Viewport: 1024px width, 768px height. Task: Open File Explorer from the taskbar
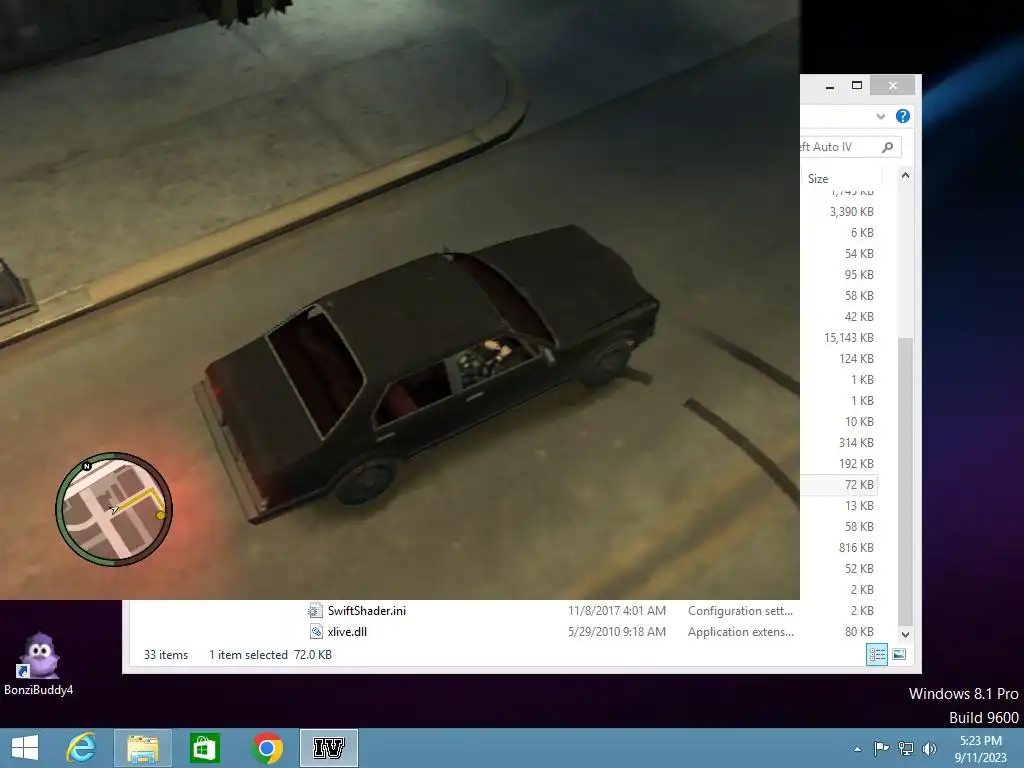(x=143, y=748)
